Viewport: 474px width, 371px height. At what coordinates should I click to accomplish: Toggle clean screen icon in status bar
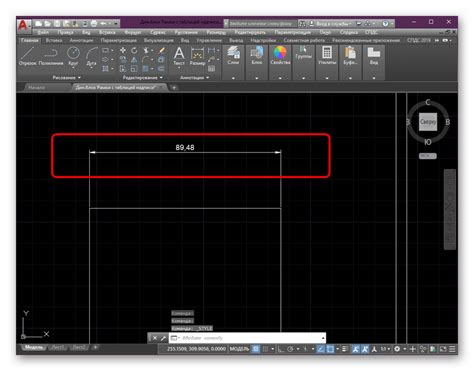pos(443,349)
